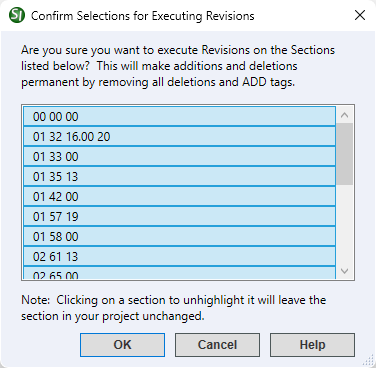Toggle selection of section 01 32 16.00 20
This screenshot has width=376, height=368.
[179, 136]
